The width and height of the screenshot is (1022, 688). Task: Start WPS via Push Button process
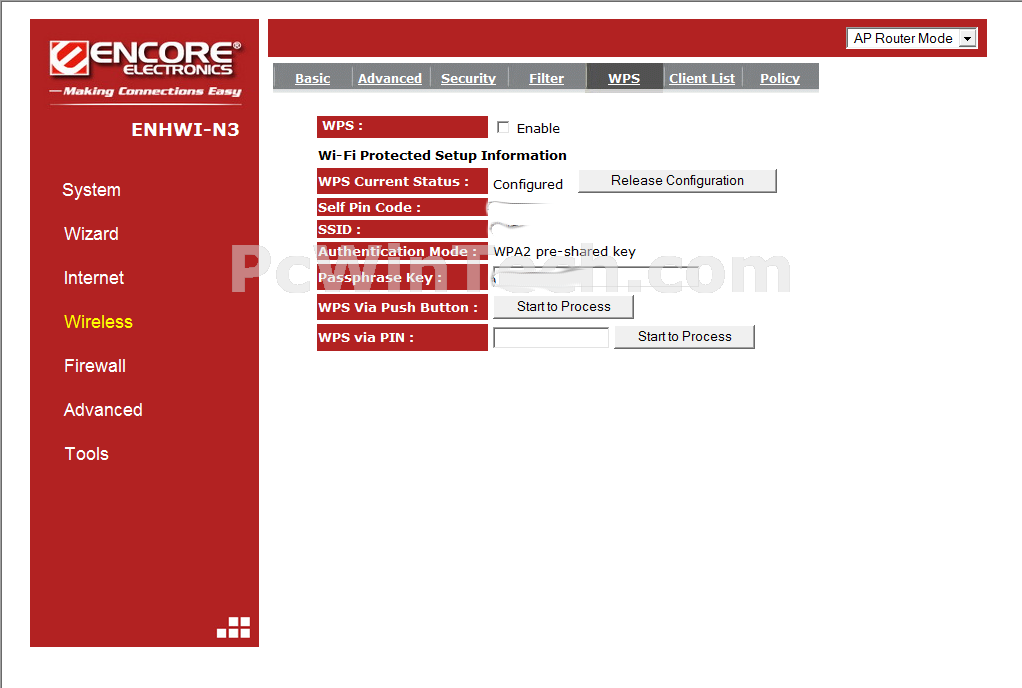(563, 306)
